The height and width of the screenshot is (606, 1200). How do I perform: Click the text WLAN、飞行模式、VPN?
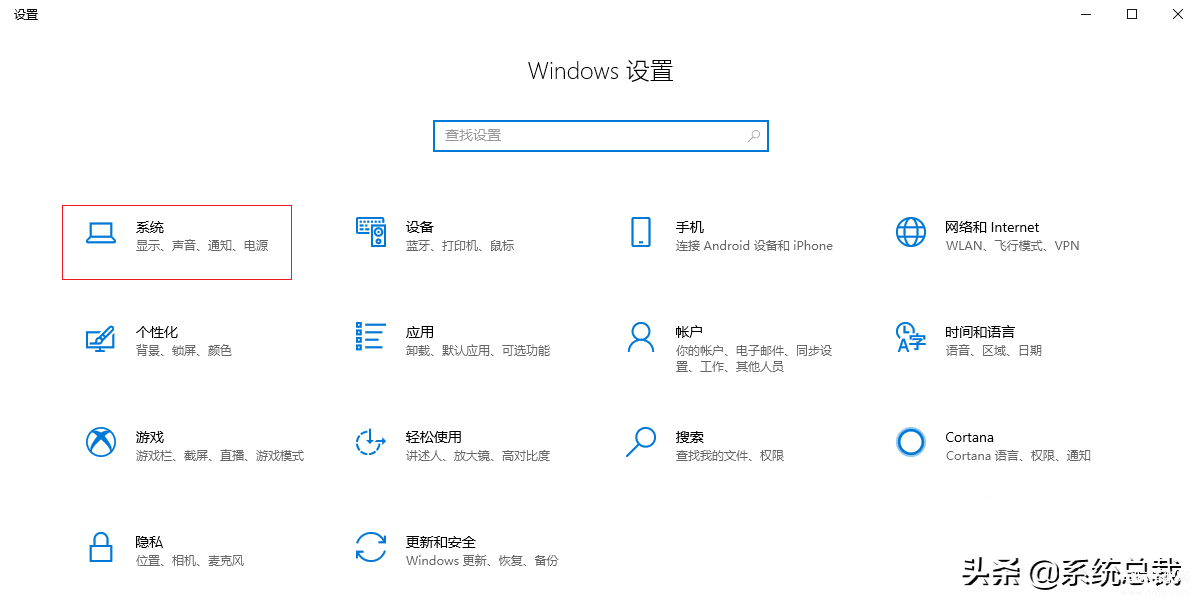pos(1012,246)
